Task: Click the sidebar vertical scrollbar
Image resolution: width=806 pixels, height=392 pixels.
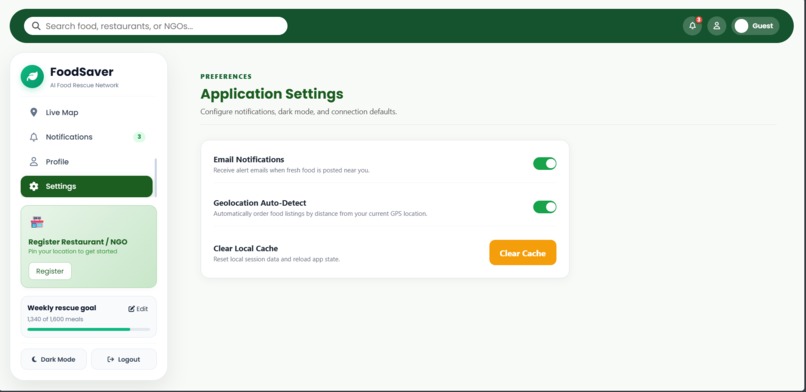Action: 156,177
